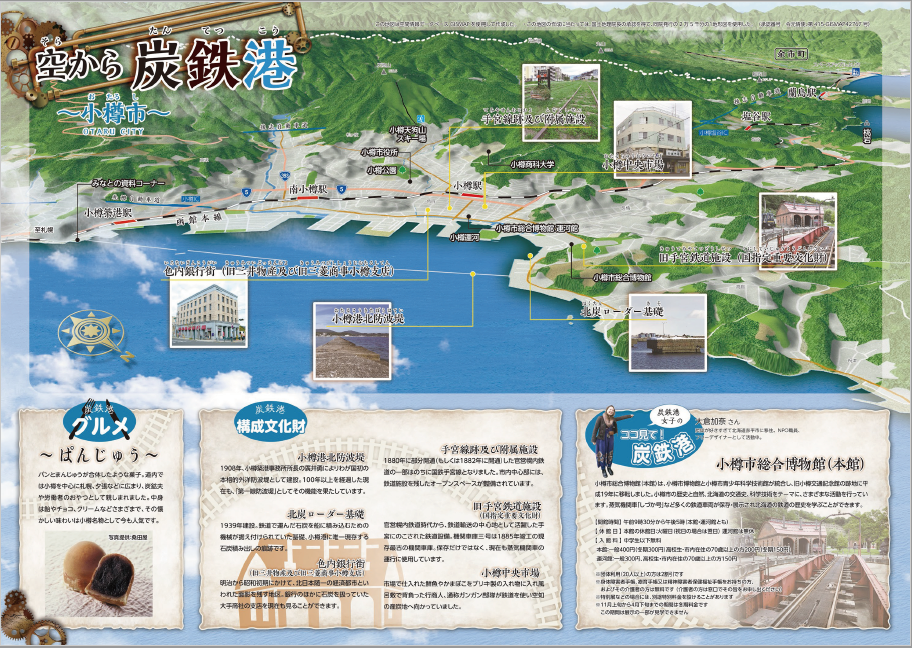Click the 小樽公園 label

(382, 170)
